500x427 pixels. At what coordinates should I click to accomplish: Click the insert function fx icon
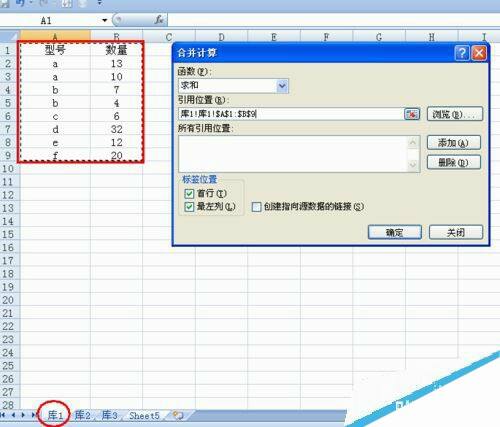[x=159, y=20]
